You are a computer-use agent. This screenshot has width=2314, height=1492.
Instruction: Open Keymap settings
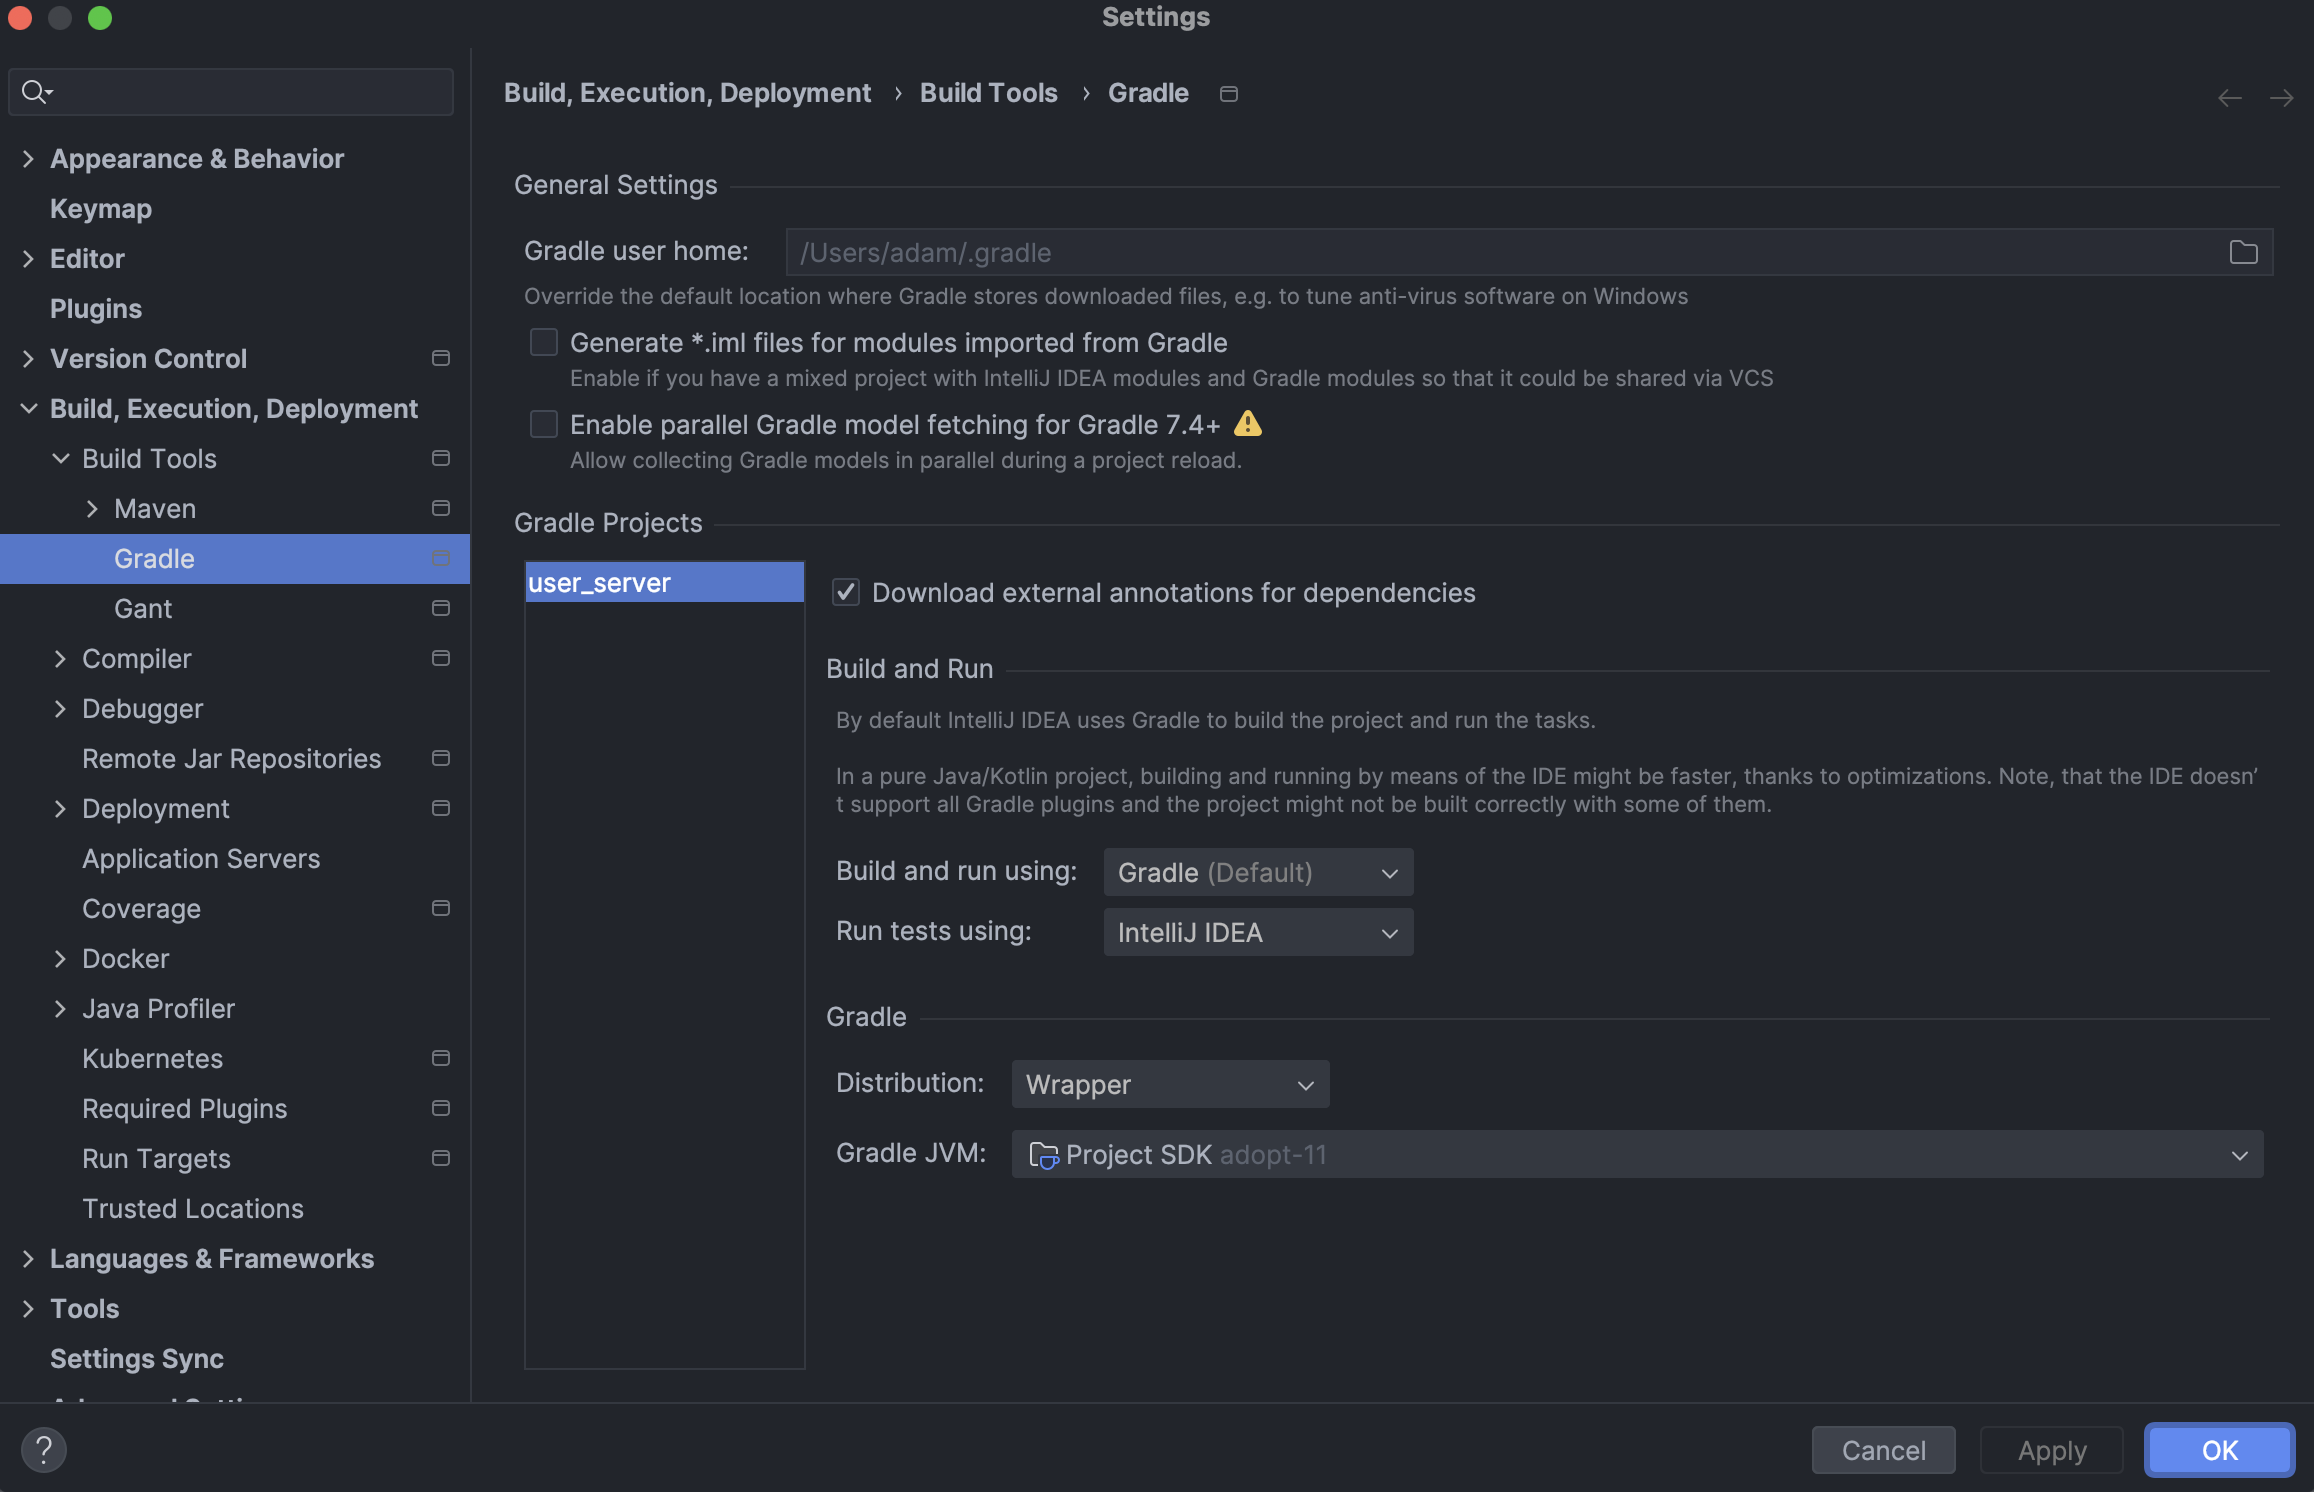coord(101,208)
